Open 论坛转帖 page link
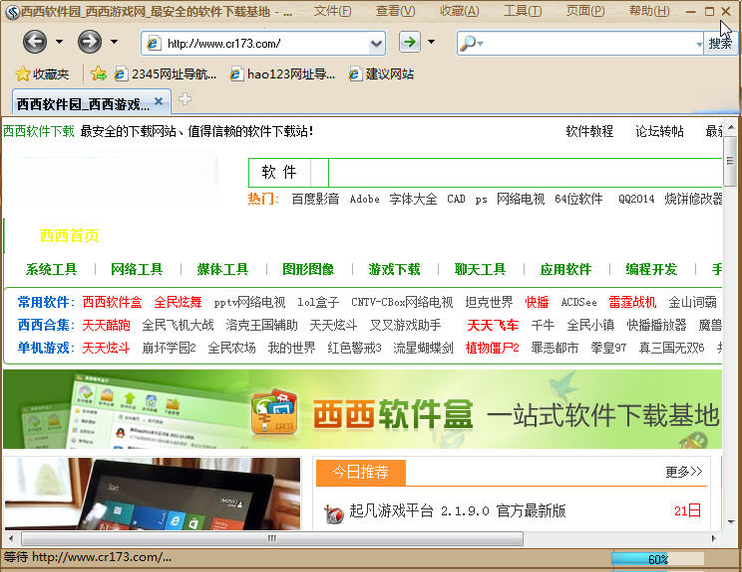This screenshot has width=742, height=572. [x=659, y=131]
